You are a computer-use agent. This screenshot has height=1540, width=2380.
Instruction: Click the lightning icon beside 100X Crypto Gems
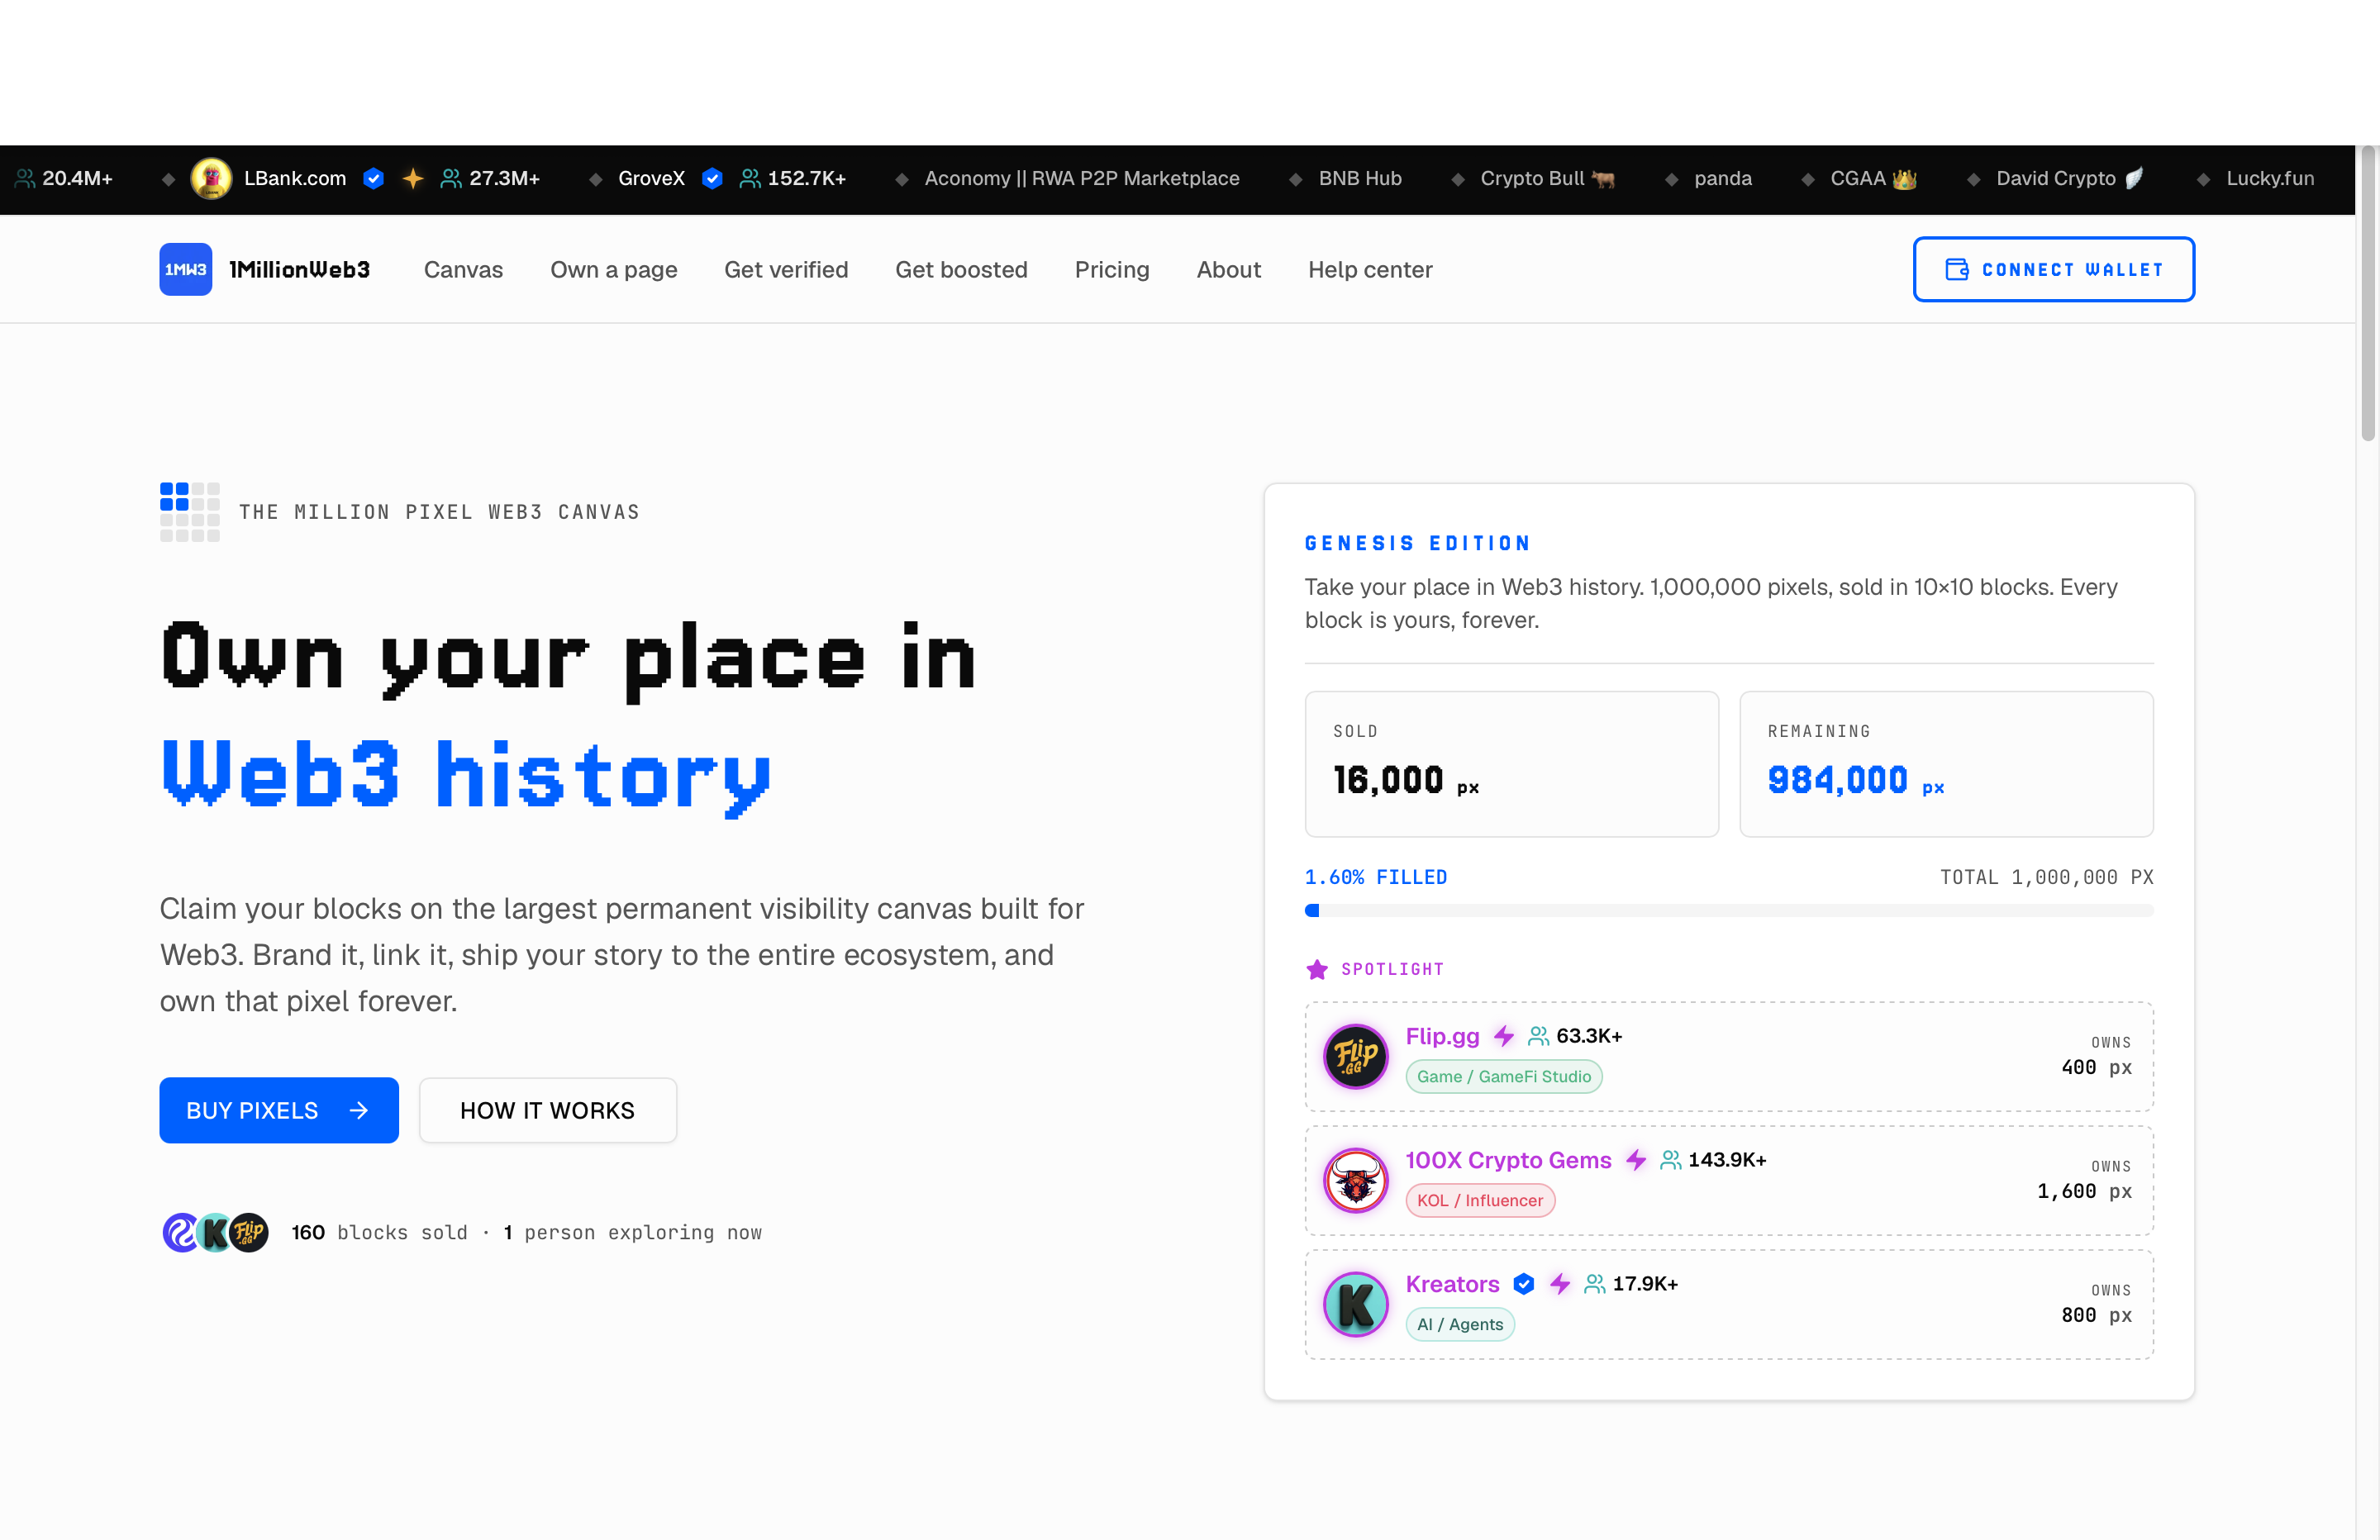1636,1160
